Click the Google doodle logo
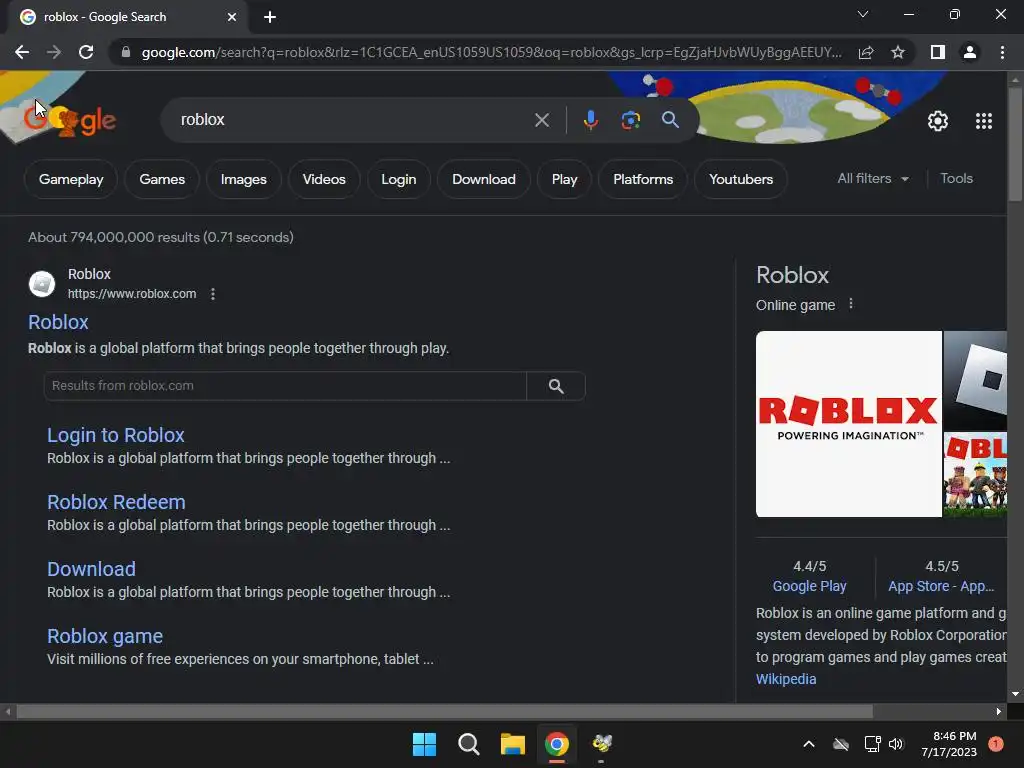This screenshot has height=768, width=1024. click(x=70, y=120)
